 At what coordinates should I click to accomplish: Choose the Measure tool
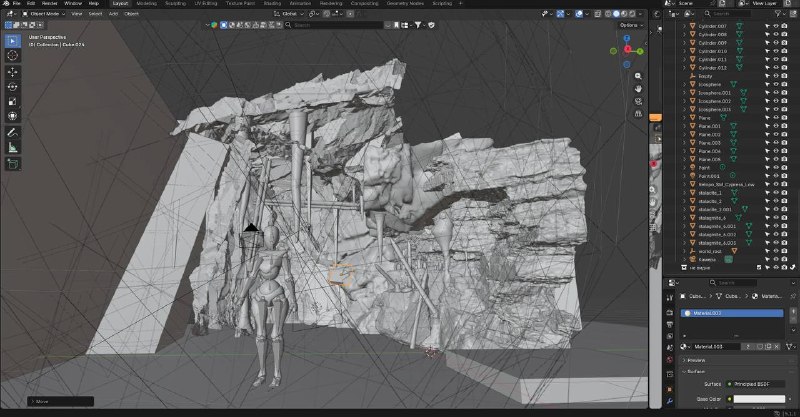tap(13, 148)
